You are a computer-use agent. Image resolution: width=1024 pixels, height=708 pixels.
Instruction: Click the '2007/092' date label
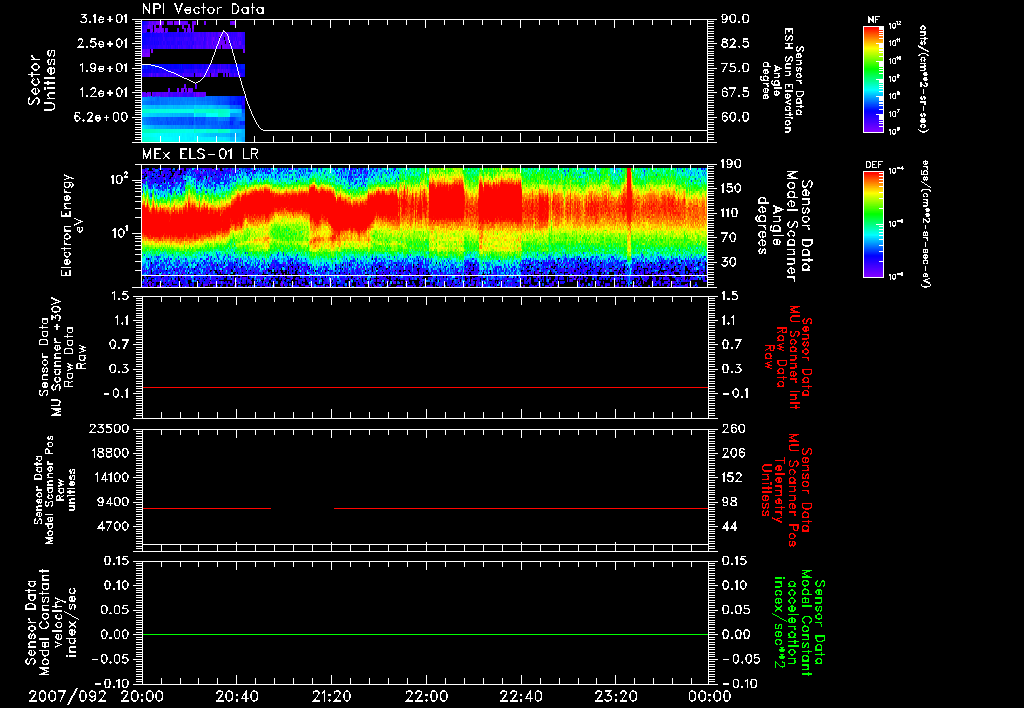(x=67, y=697)
